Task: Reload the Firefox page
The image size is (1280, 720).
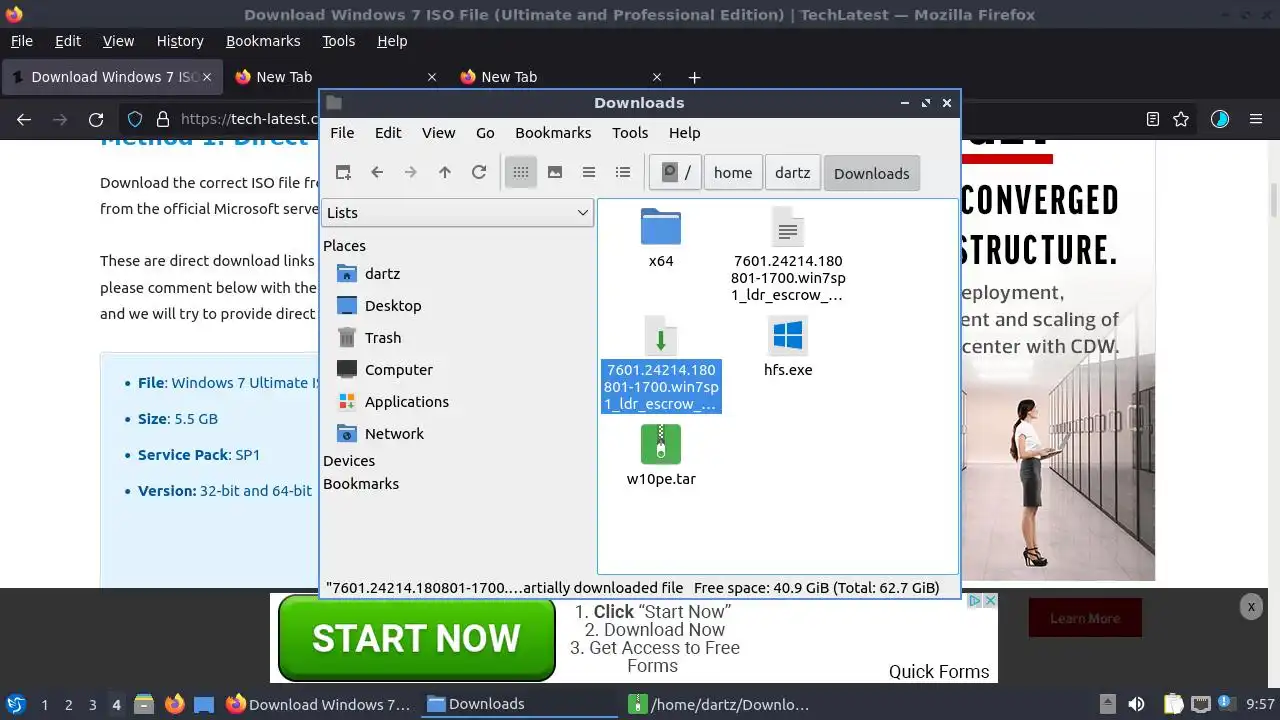Action: 96,119
